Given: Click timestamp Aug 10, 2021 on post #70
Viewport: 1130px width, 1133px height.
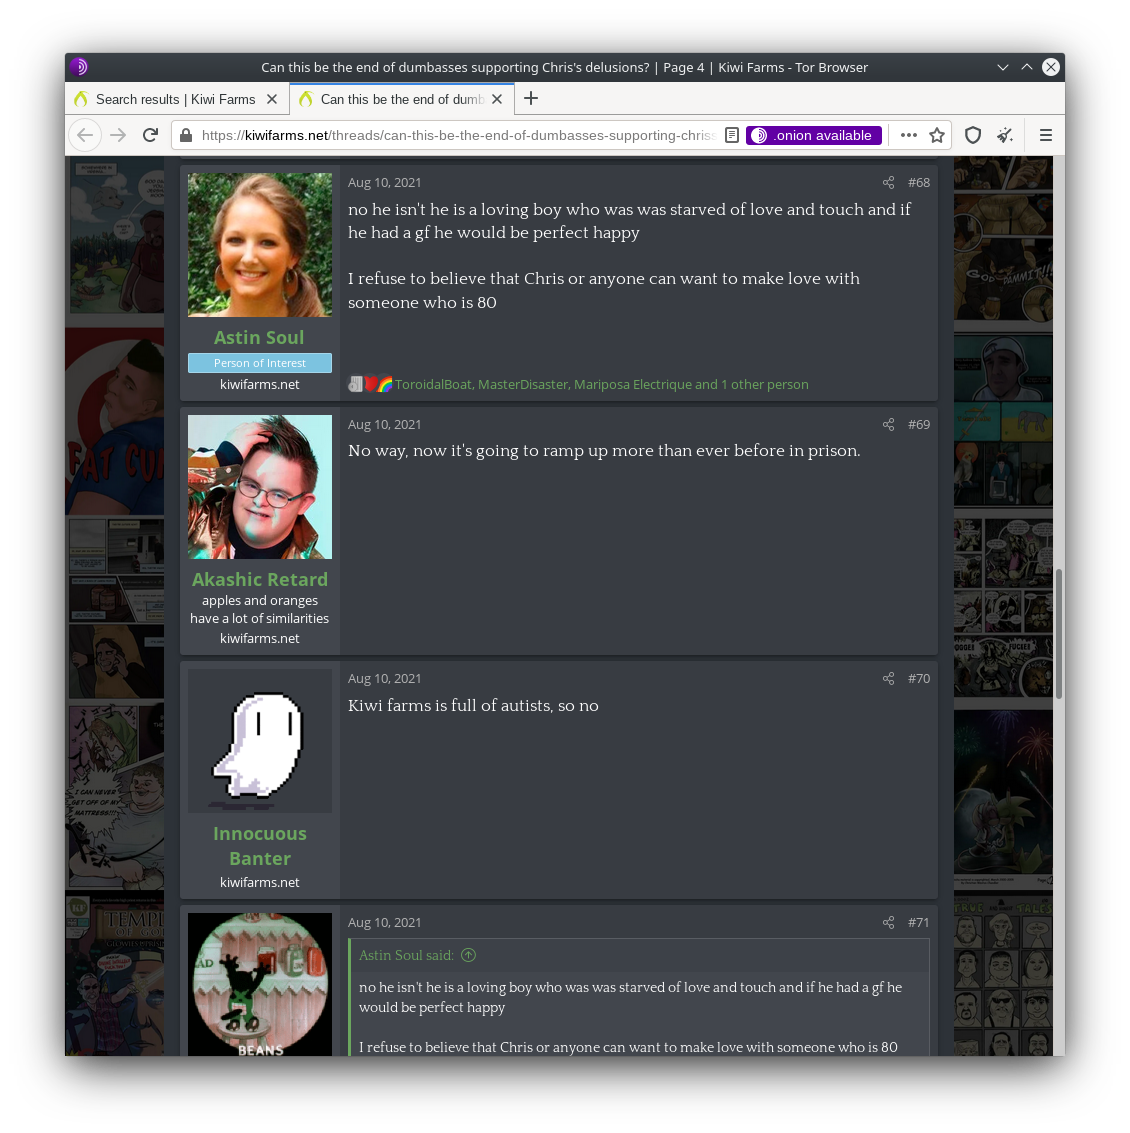Looking at the screenshot, I should click(x=384, y=678).
